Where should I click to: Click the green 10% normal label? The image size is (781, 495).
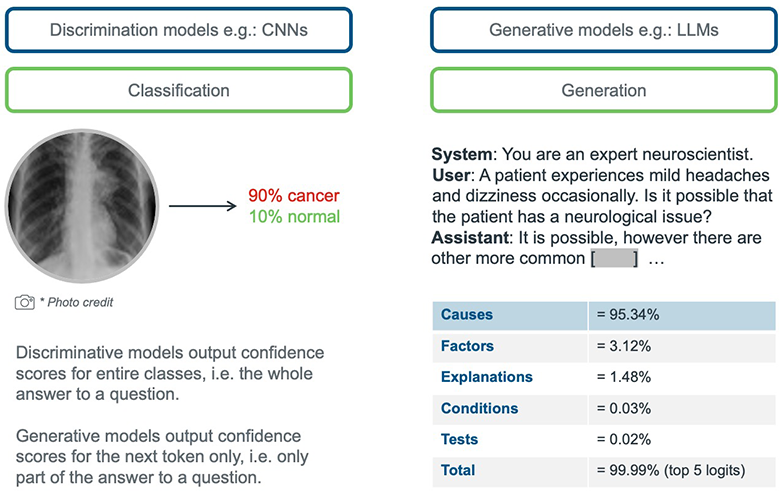[294, 217]
